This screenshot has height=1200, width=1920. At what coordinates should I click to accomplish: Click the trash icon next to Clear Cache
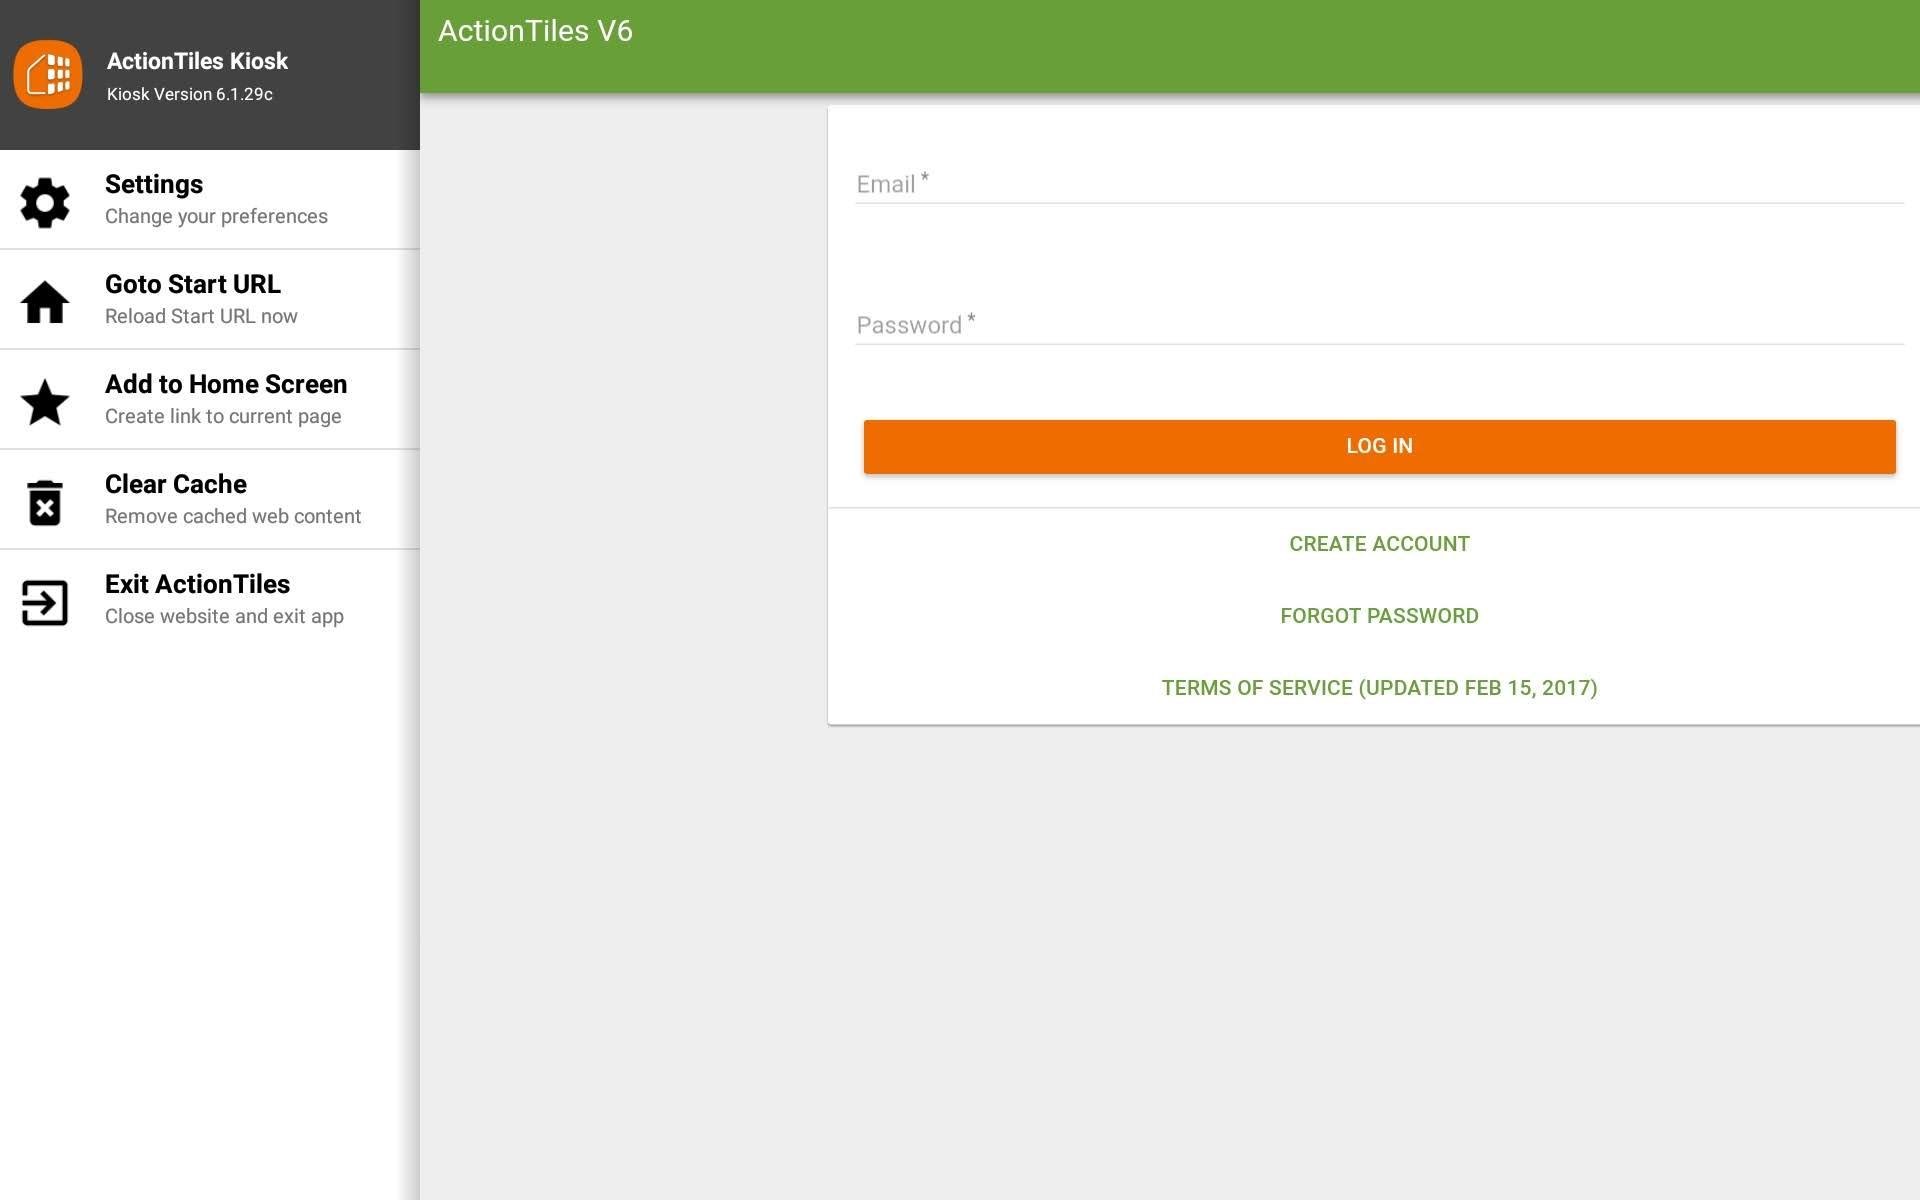[45, 501]
